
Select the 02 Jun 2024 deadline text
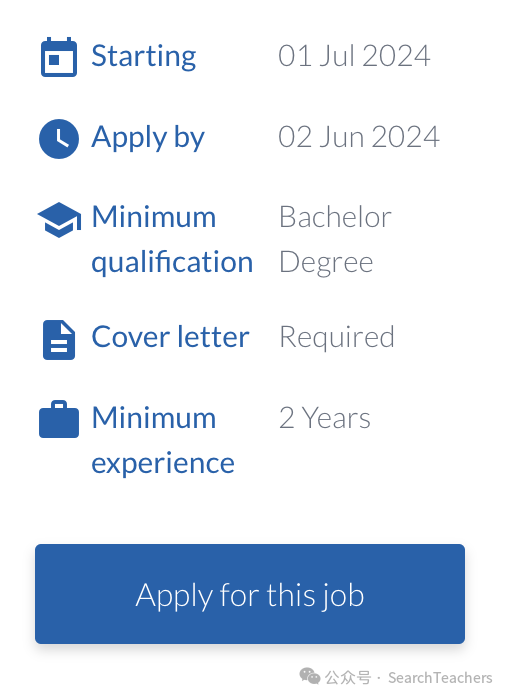point(359,137)
